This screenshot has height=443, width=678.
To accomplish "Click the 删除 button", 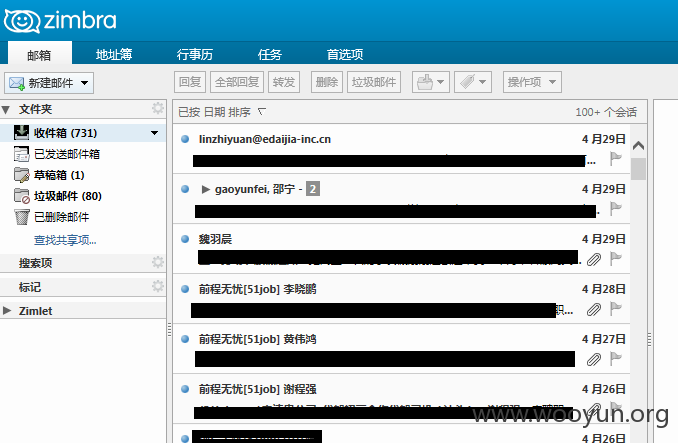I will [327, 82].
